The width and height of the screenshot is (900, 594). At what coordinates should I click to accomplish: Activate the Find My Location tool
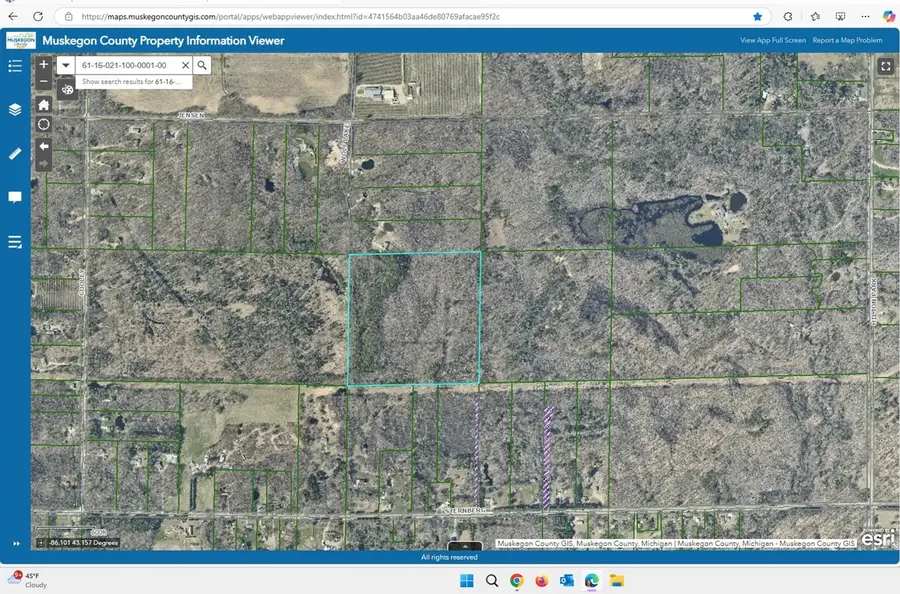coord(44,124)
